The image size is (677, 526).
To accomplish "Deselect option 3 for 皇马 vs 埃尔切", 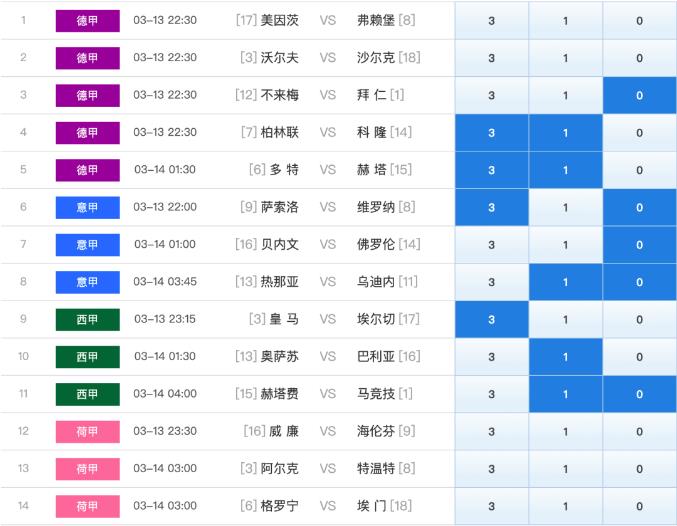I will point(492,320).
